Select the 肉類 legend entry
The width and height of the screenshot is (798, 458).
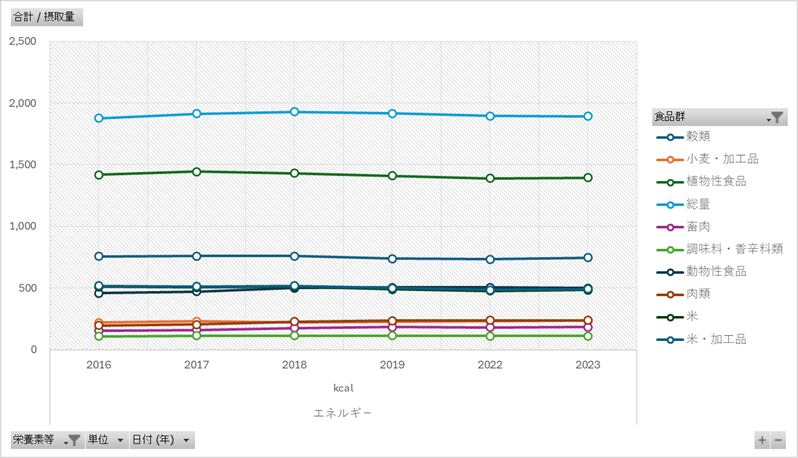click(x=699, y=294)
